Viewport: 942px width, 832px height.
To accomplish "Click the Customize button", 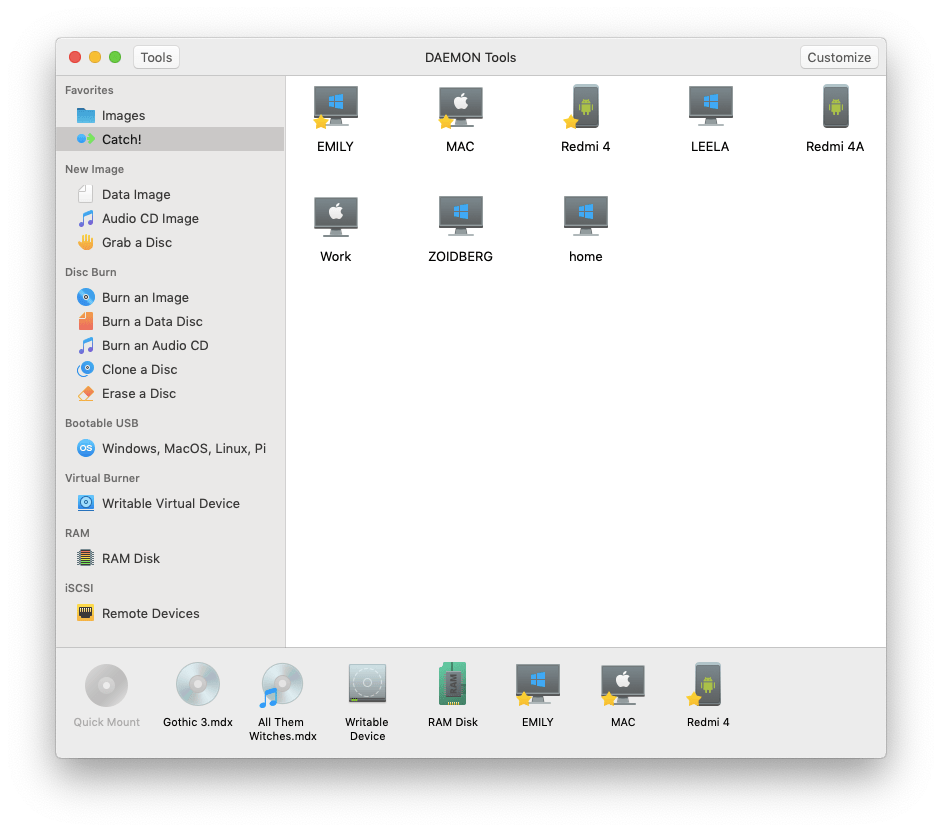I will tap(839, 57).
